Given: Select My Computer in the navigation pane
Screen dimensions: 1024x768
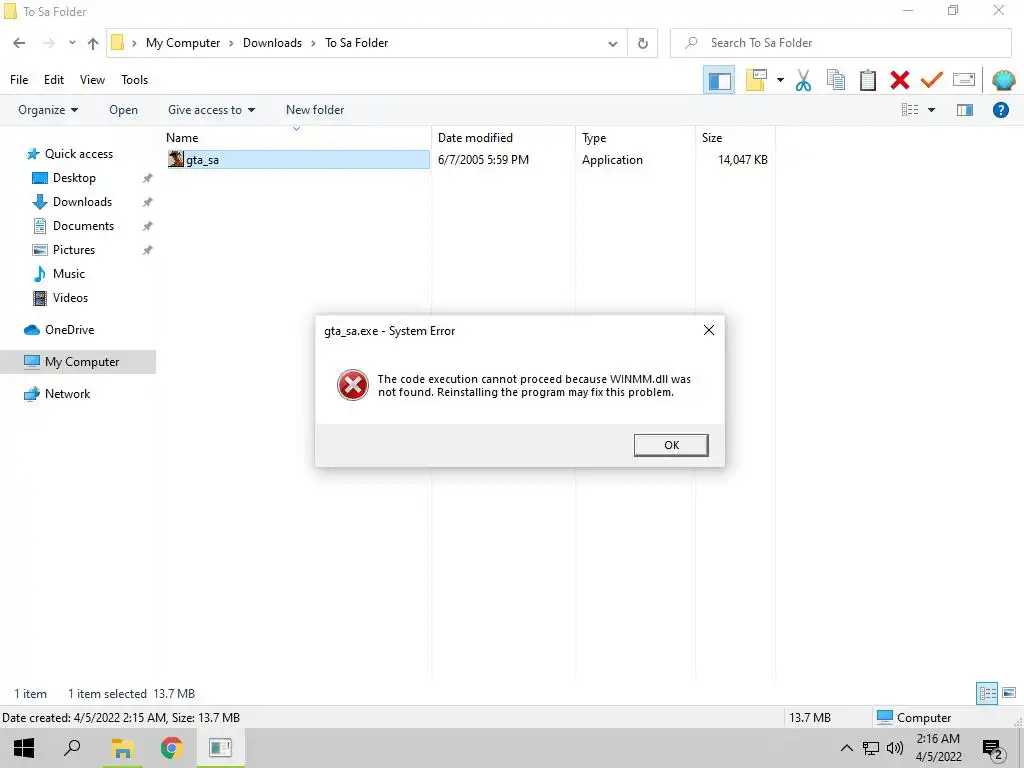Looking at the screenshot, I should pos(78,362).
